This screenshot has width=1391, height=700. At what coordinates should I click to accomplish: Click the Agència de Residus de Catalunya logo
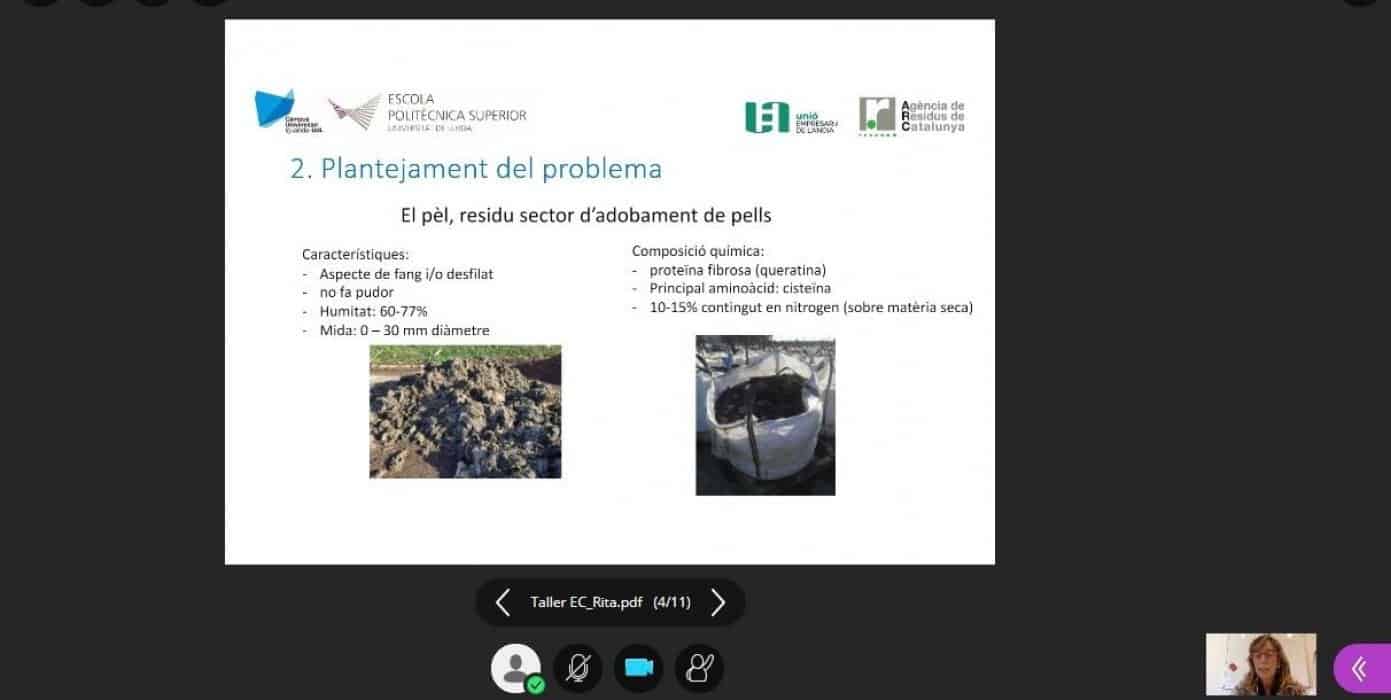click(912, 116)
